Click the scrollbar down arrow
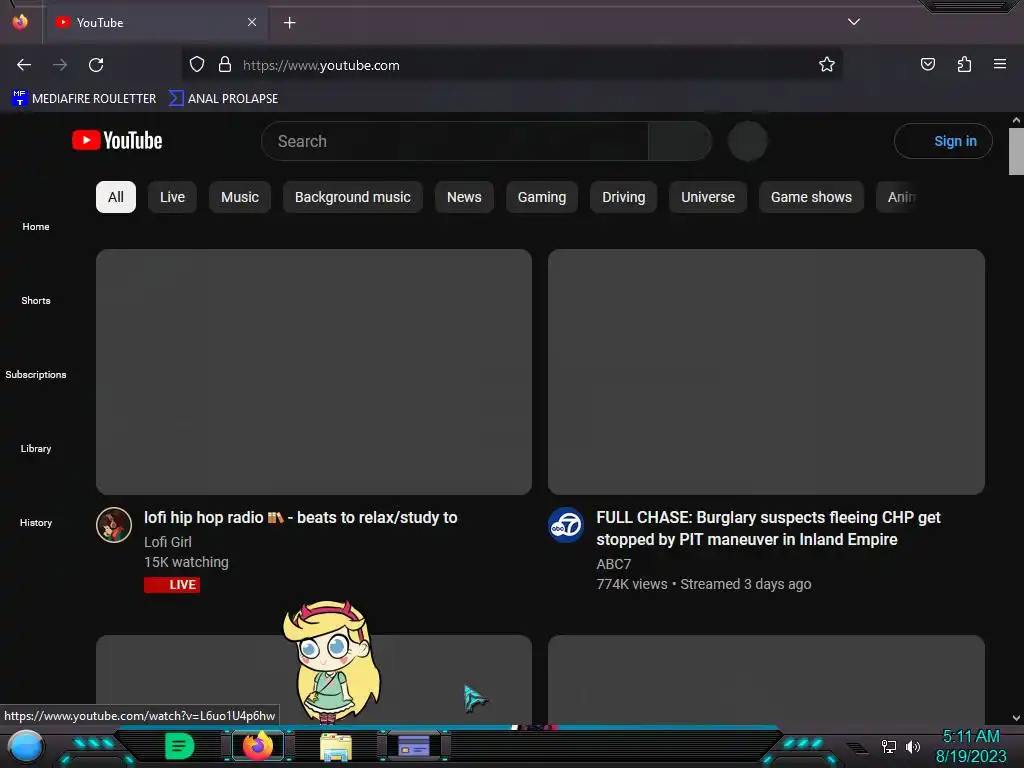The height and width of the screenshot is (768, 1024). point(1016,718)
